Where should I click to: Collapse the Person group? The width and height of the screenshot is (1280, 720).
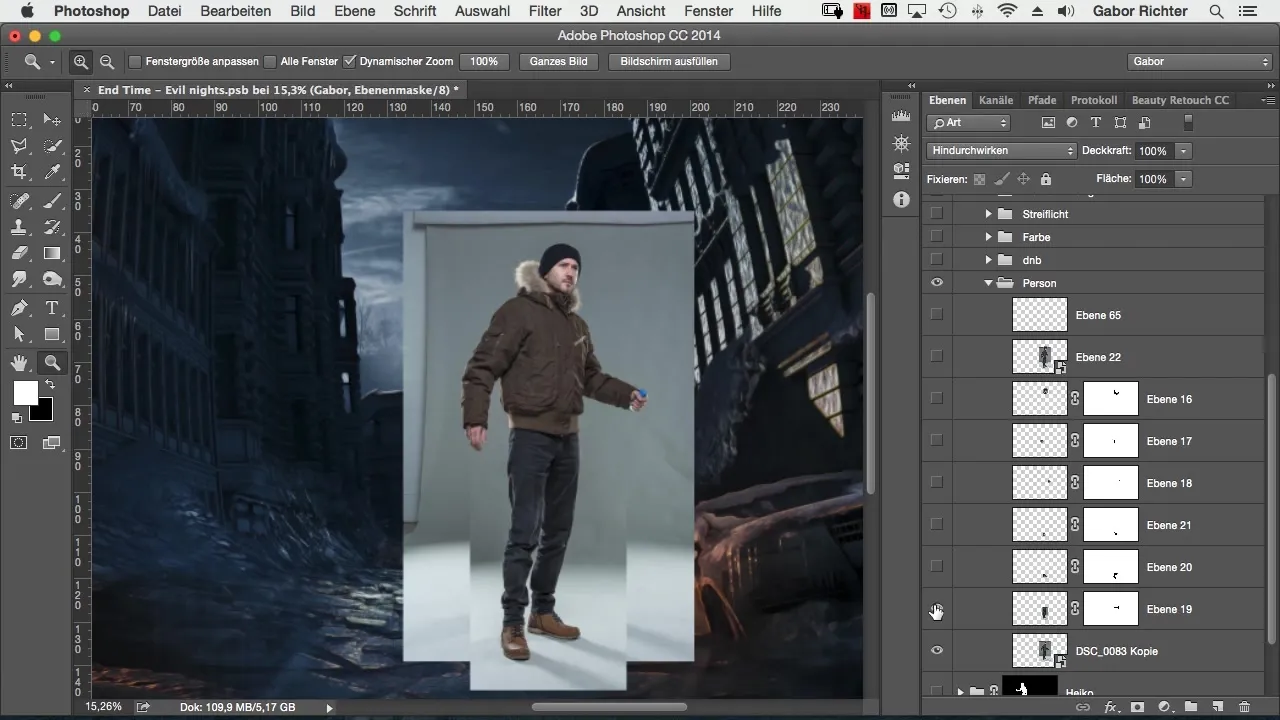click(988, 283)
